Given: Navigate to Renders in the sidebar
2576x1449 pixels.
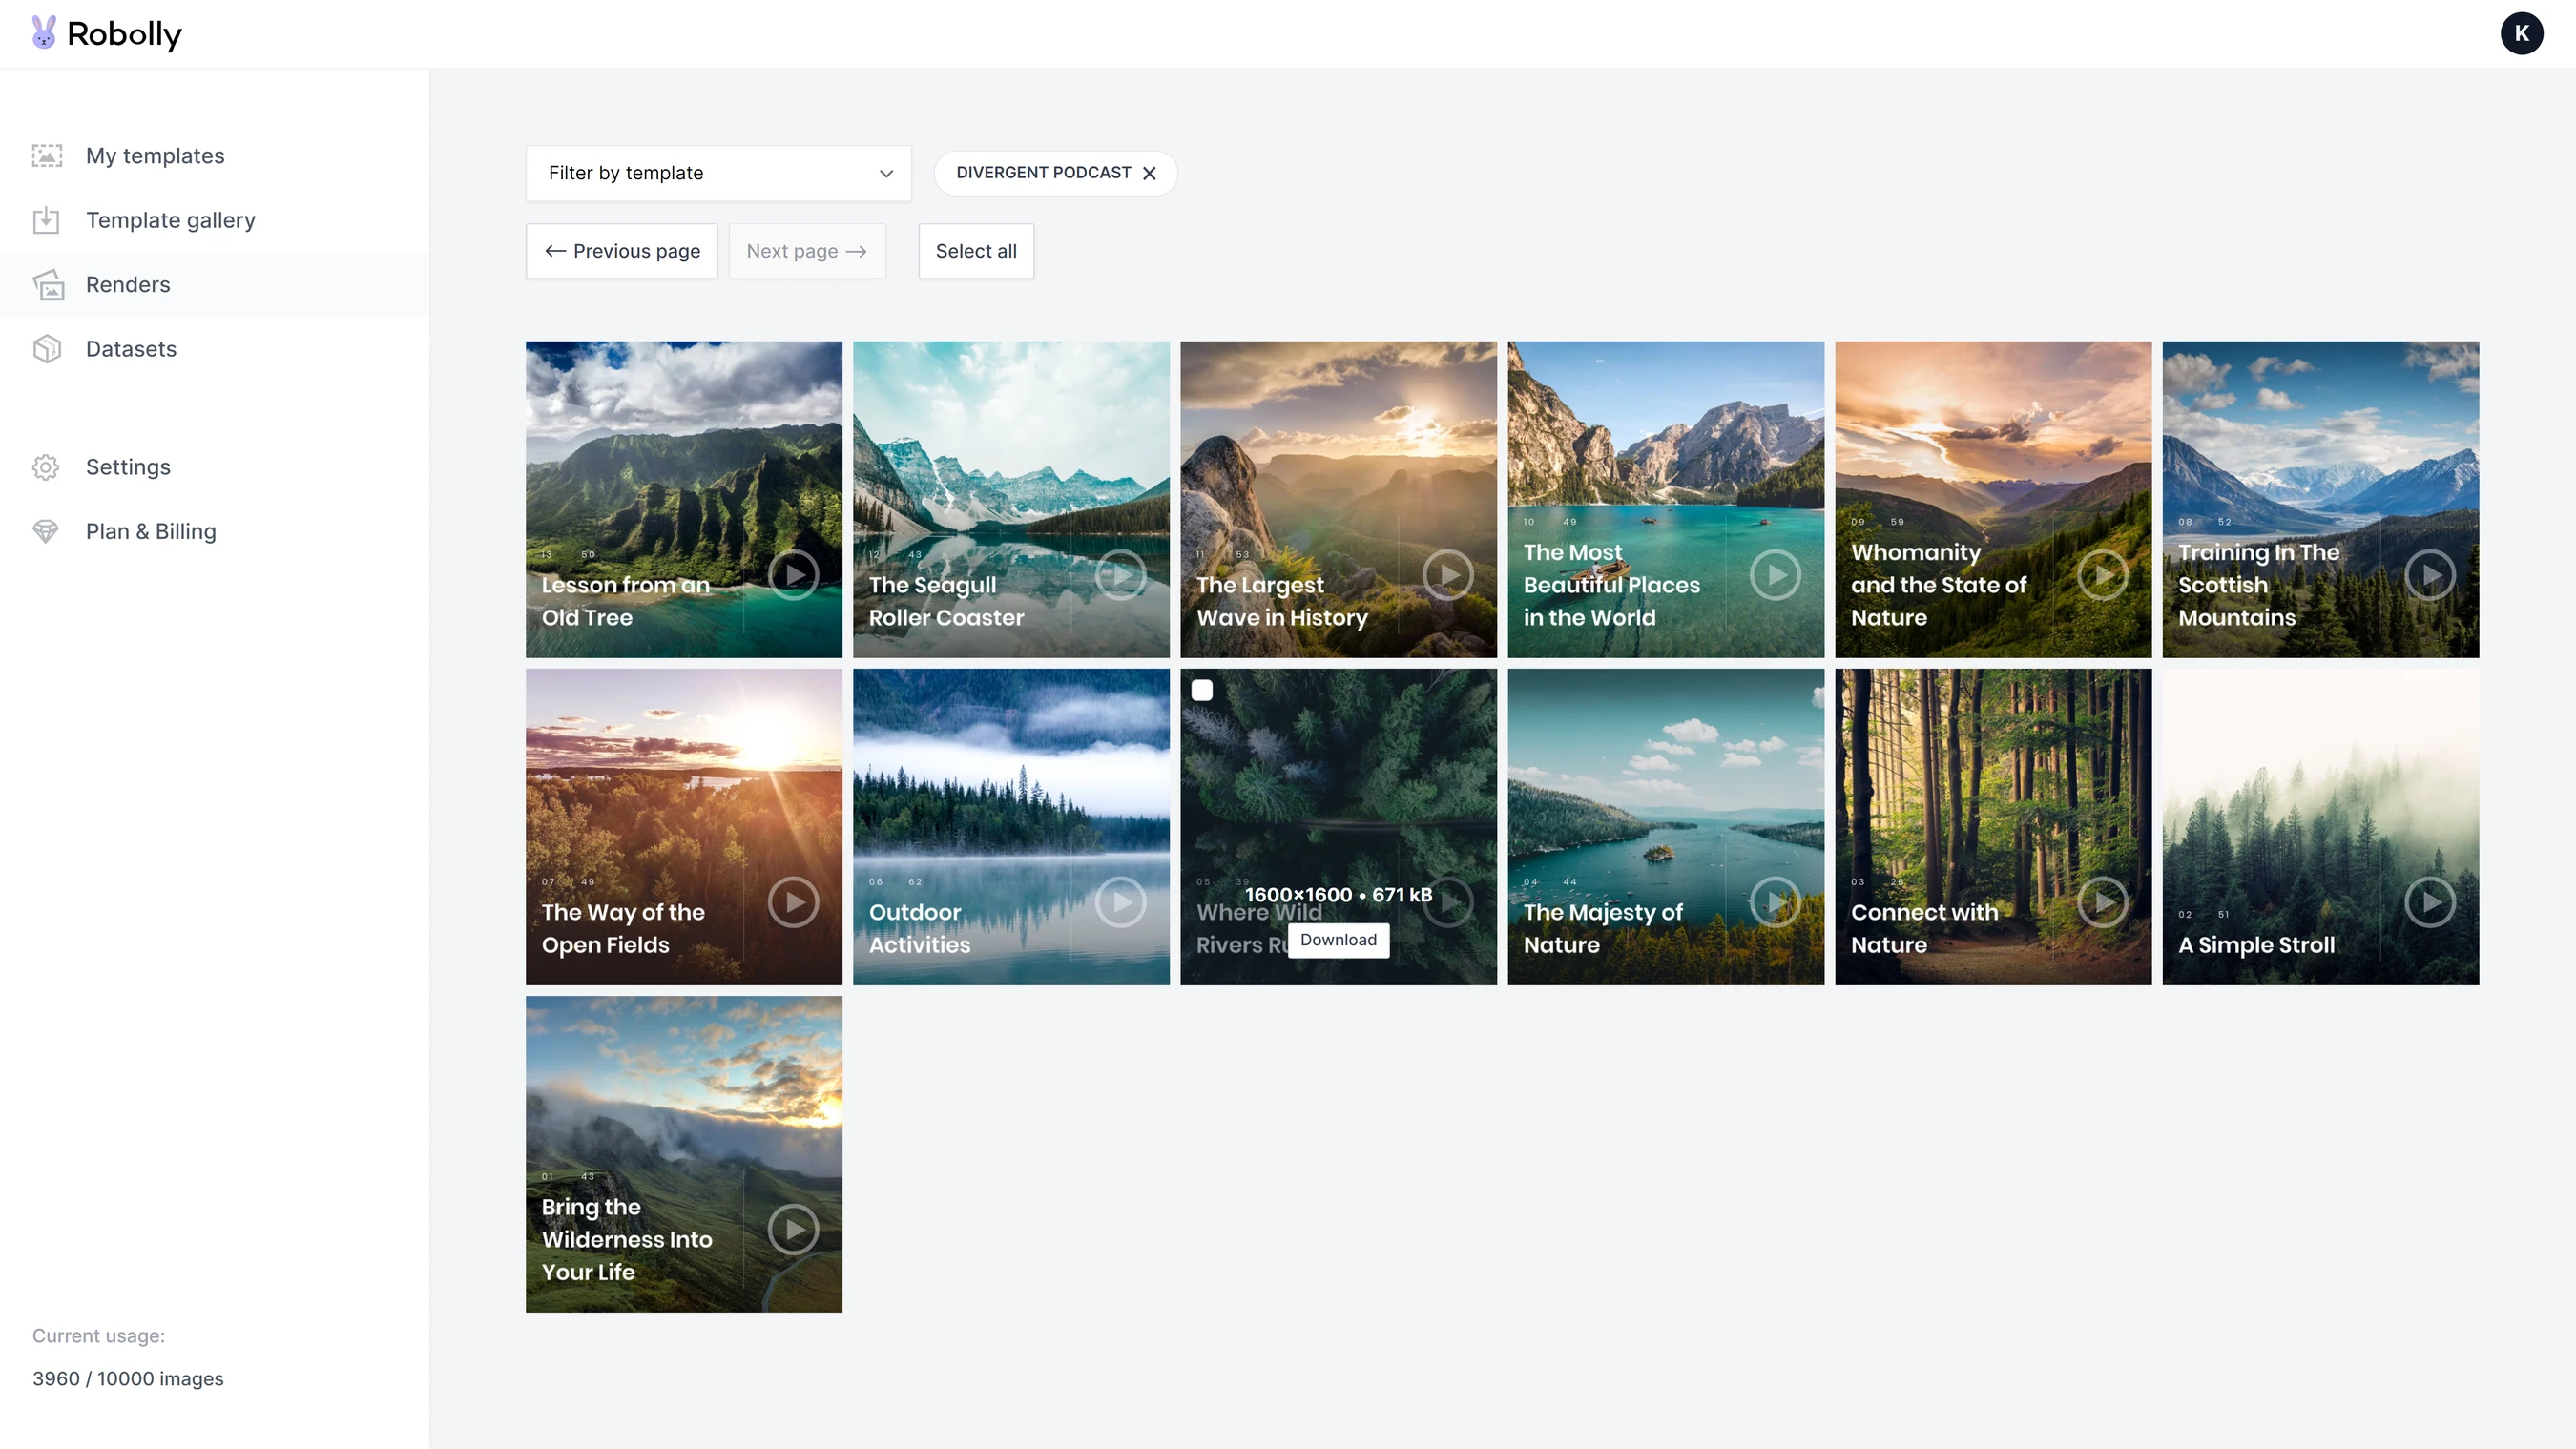Looking at the screenshot, I should (127, 285).
